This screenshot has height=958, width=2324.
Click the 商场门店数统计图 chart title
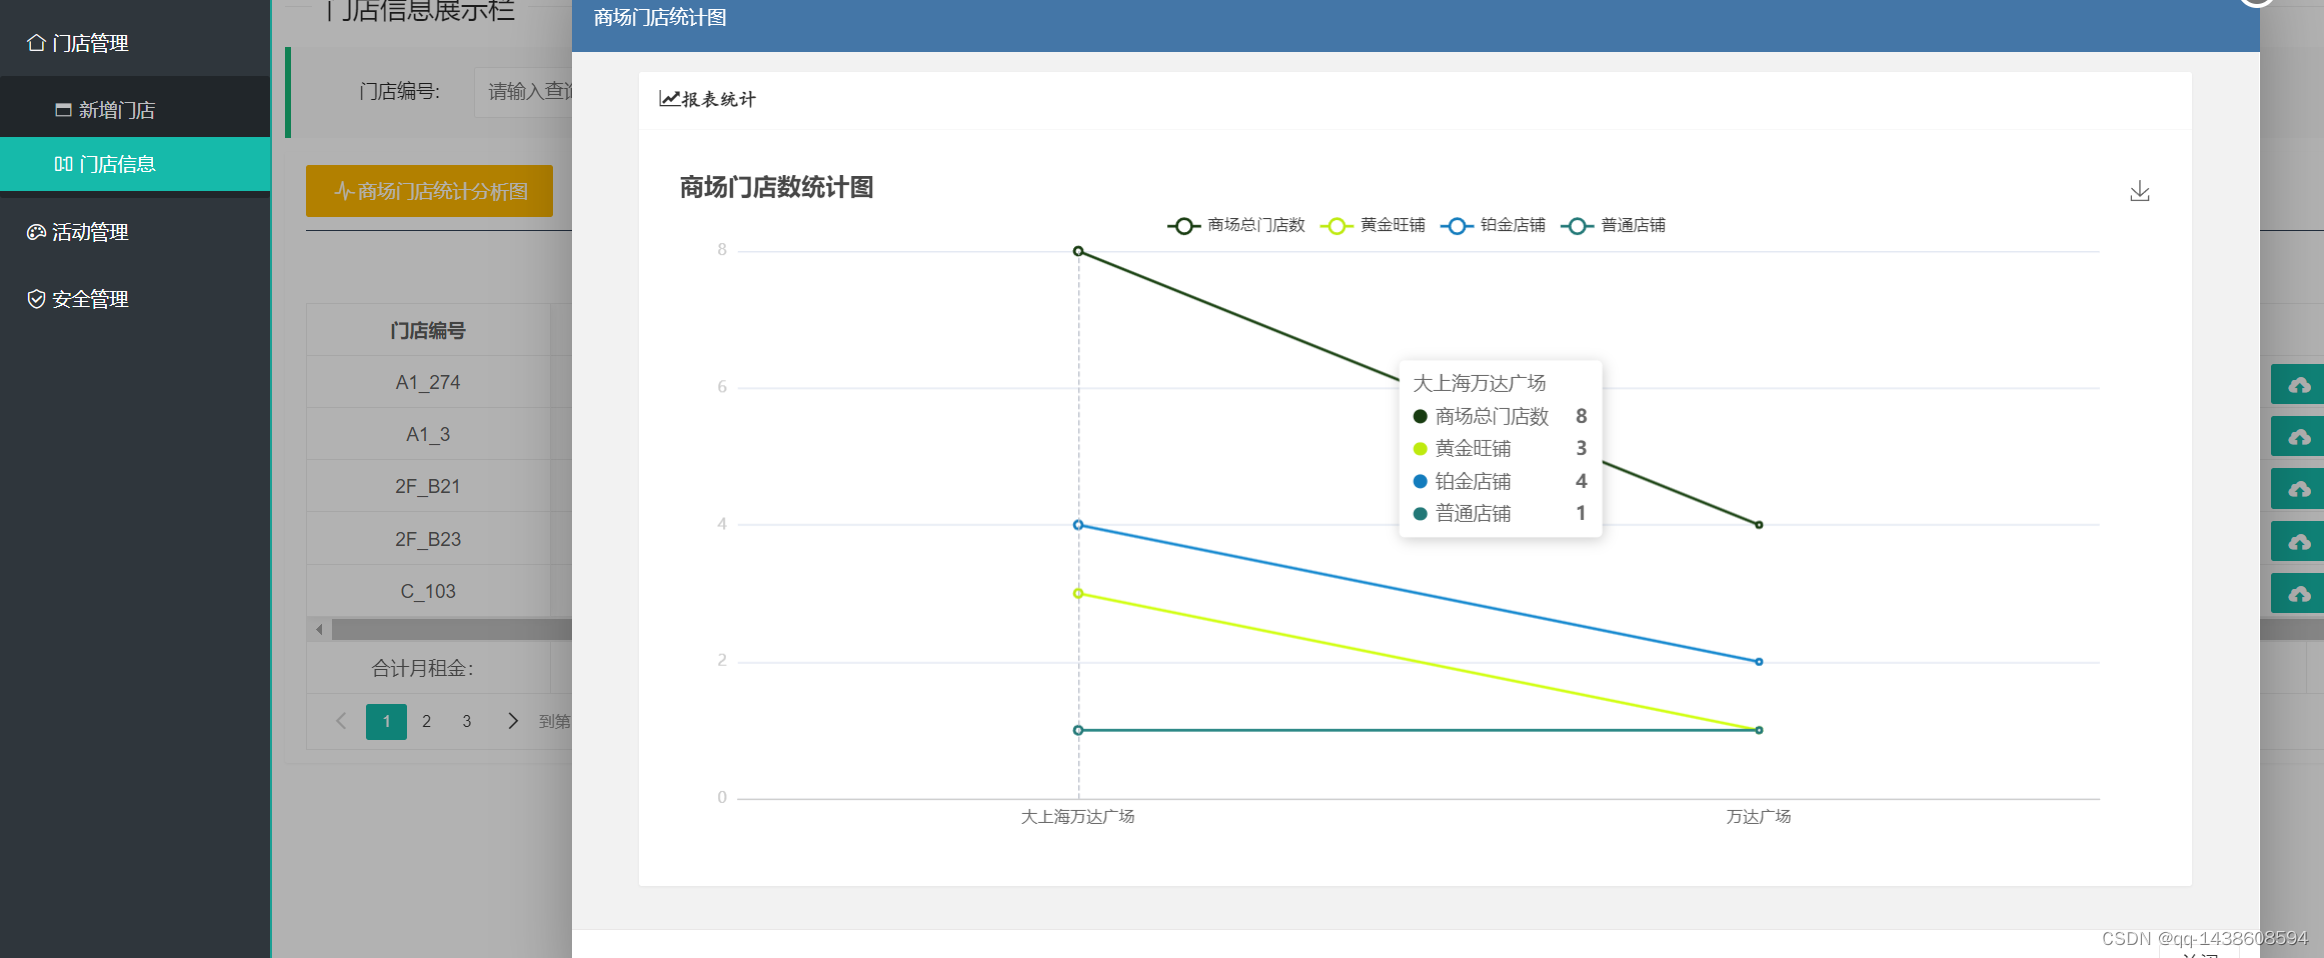pyautogui.click(x=776, y=187)
